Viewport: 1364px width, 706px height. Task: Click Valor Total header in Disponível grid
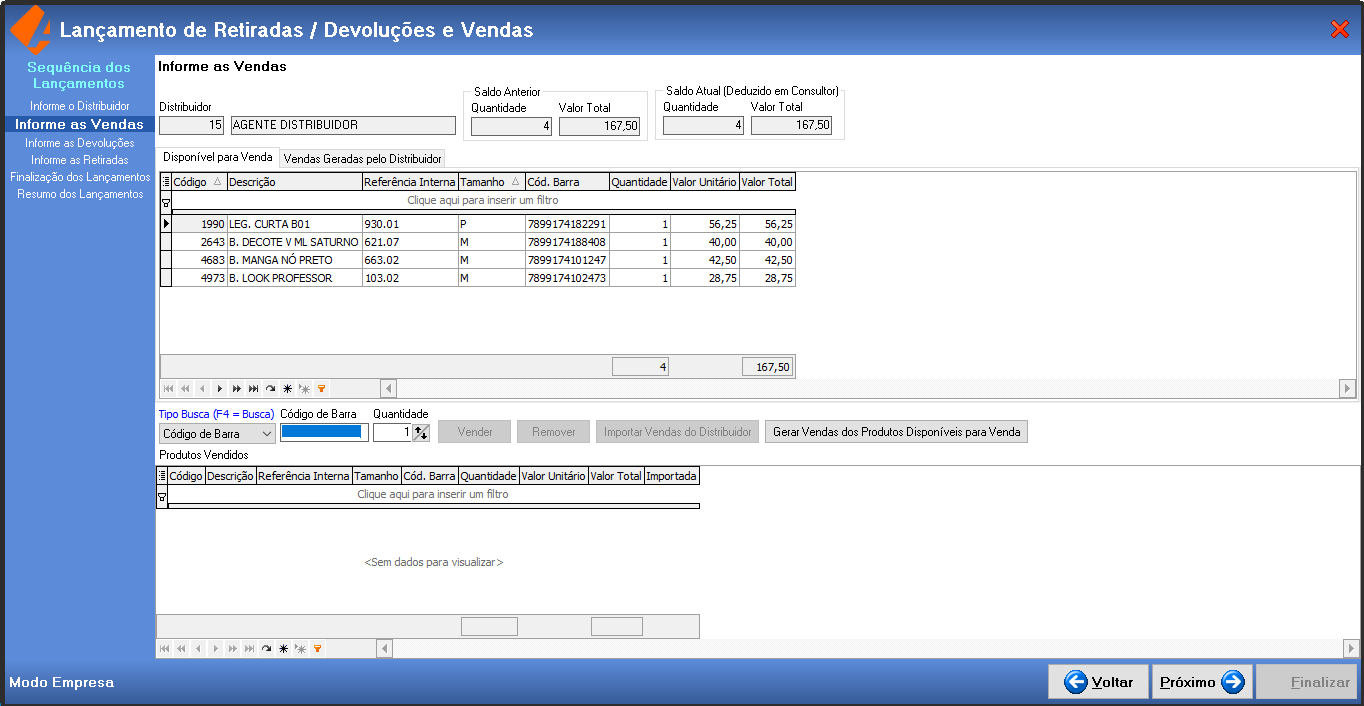[x=767, y=182]
